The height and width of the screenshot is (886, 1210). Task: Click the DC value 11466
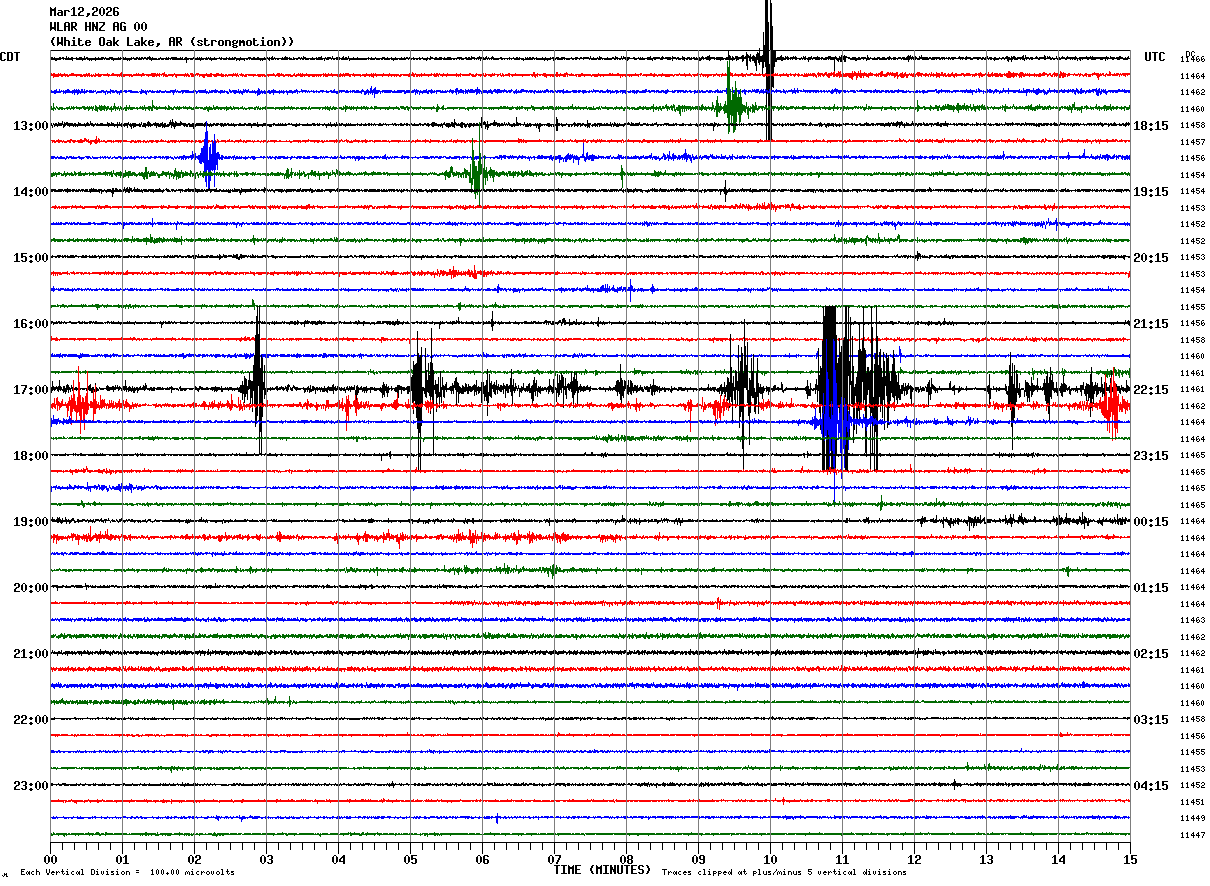click(x=1192, y=60)
